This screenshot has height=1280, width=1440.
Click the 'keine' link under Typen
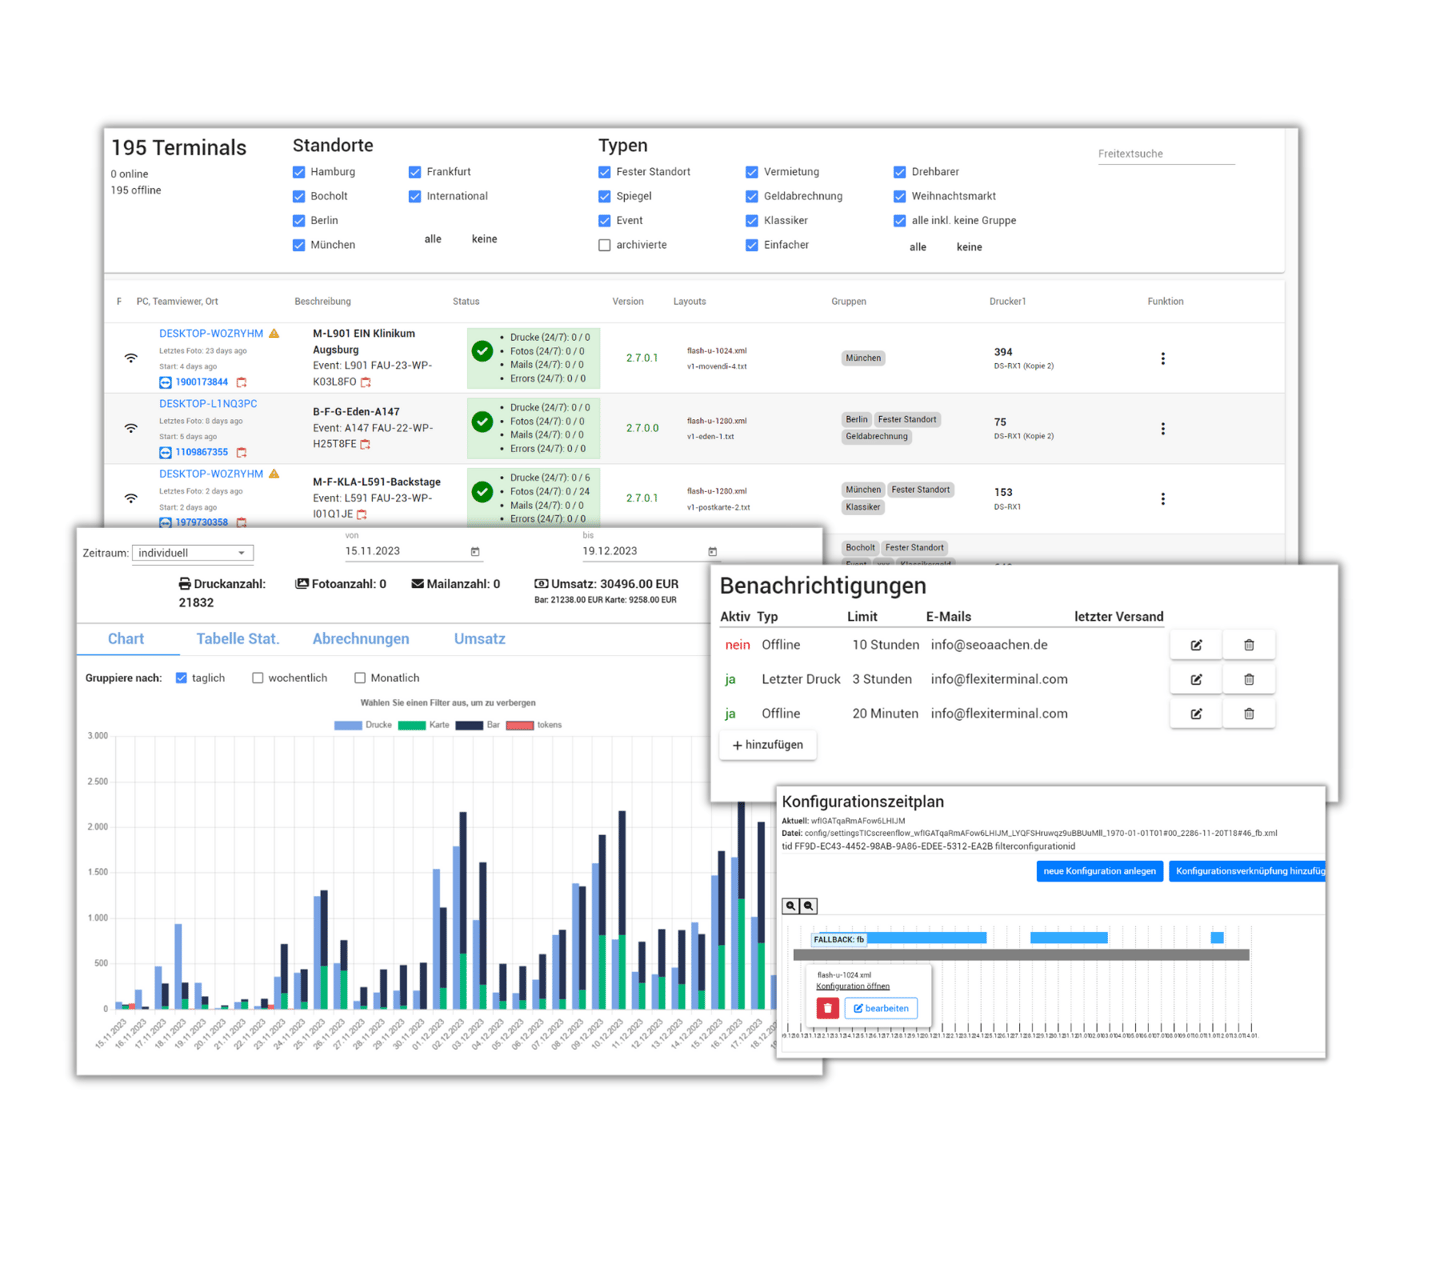pyautogui.click(x=969, y=247)
